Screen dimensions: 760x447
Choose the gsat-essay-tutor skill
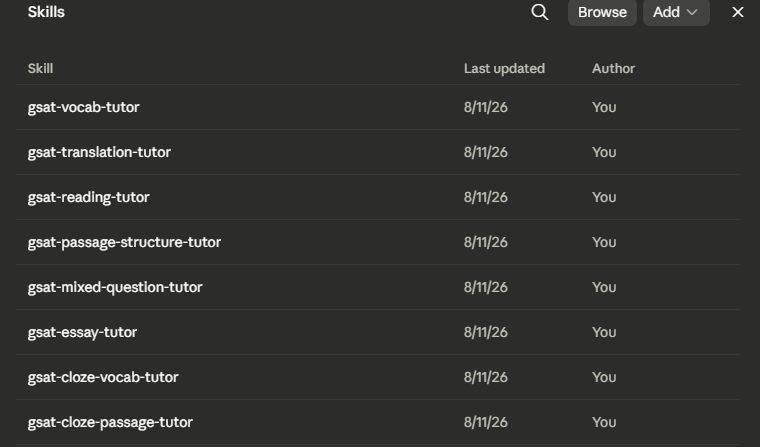point(378,333)
